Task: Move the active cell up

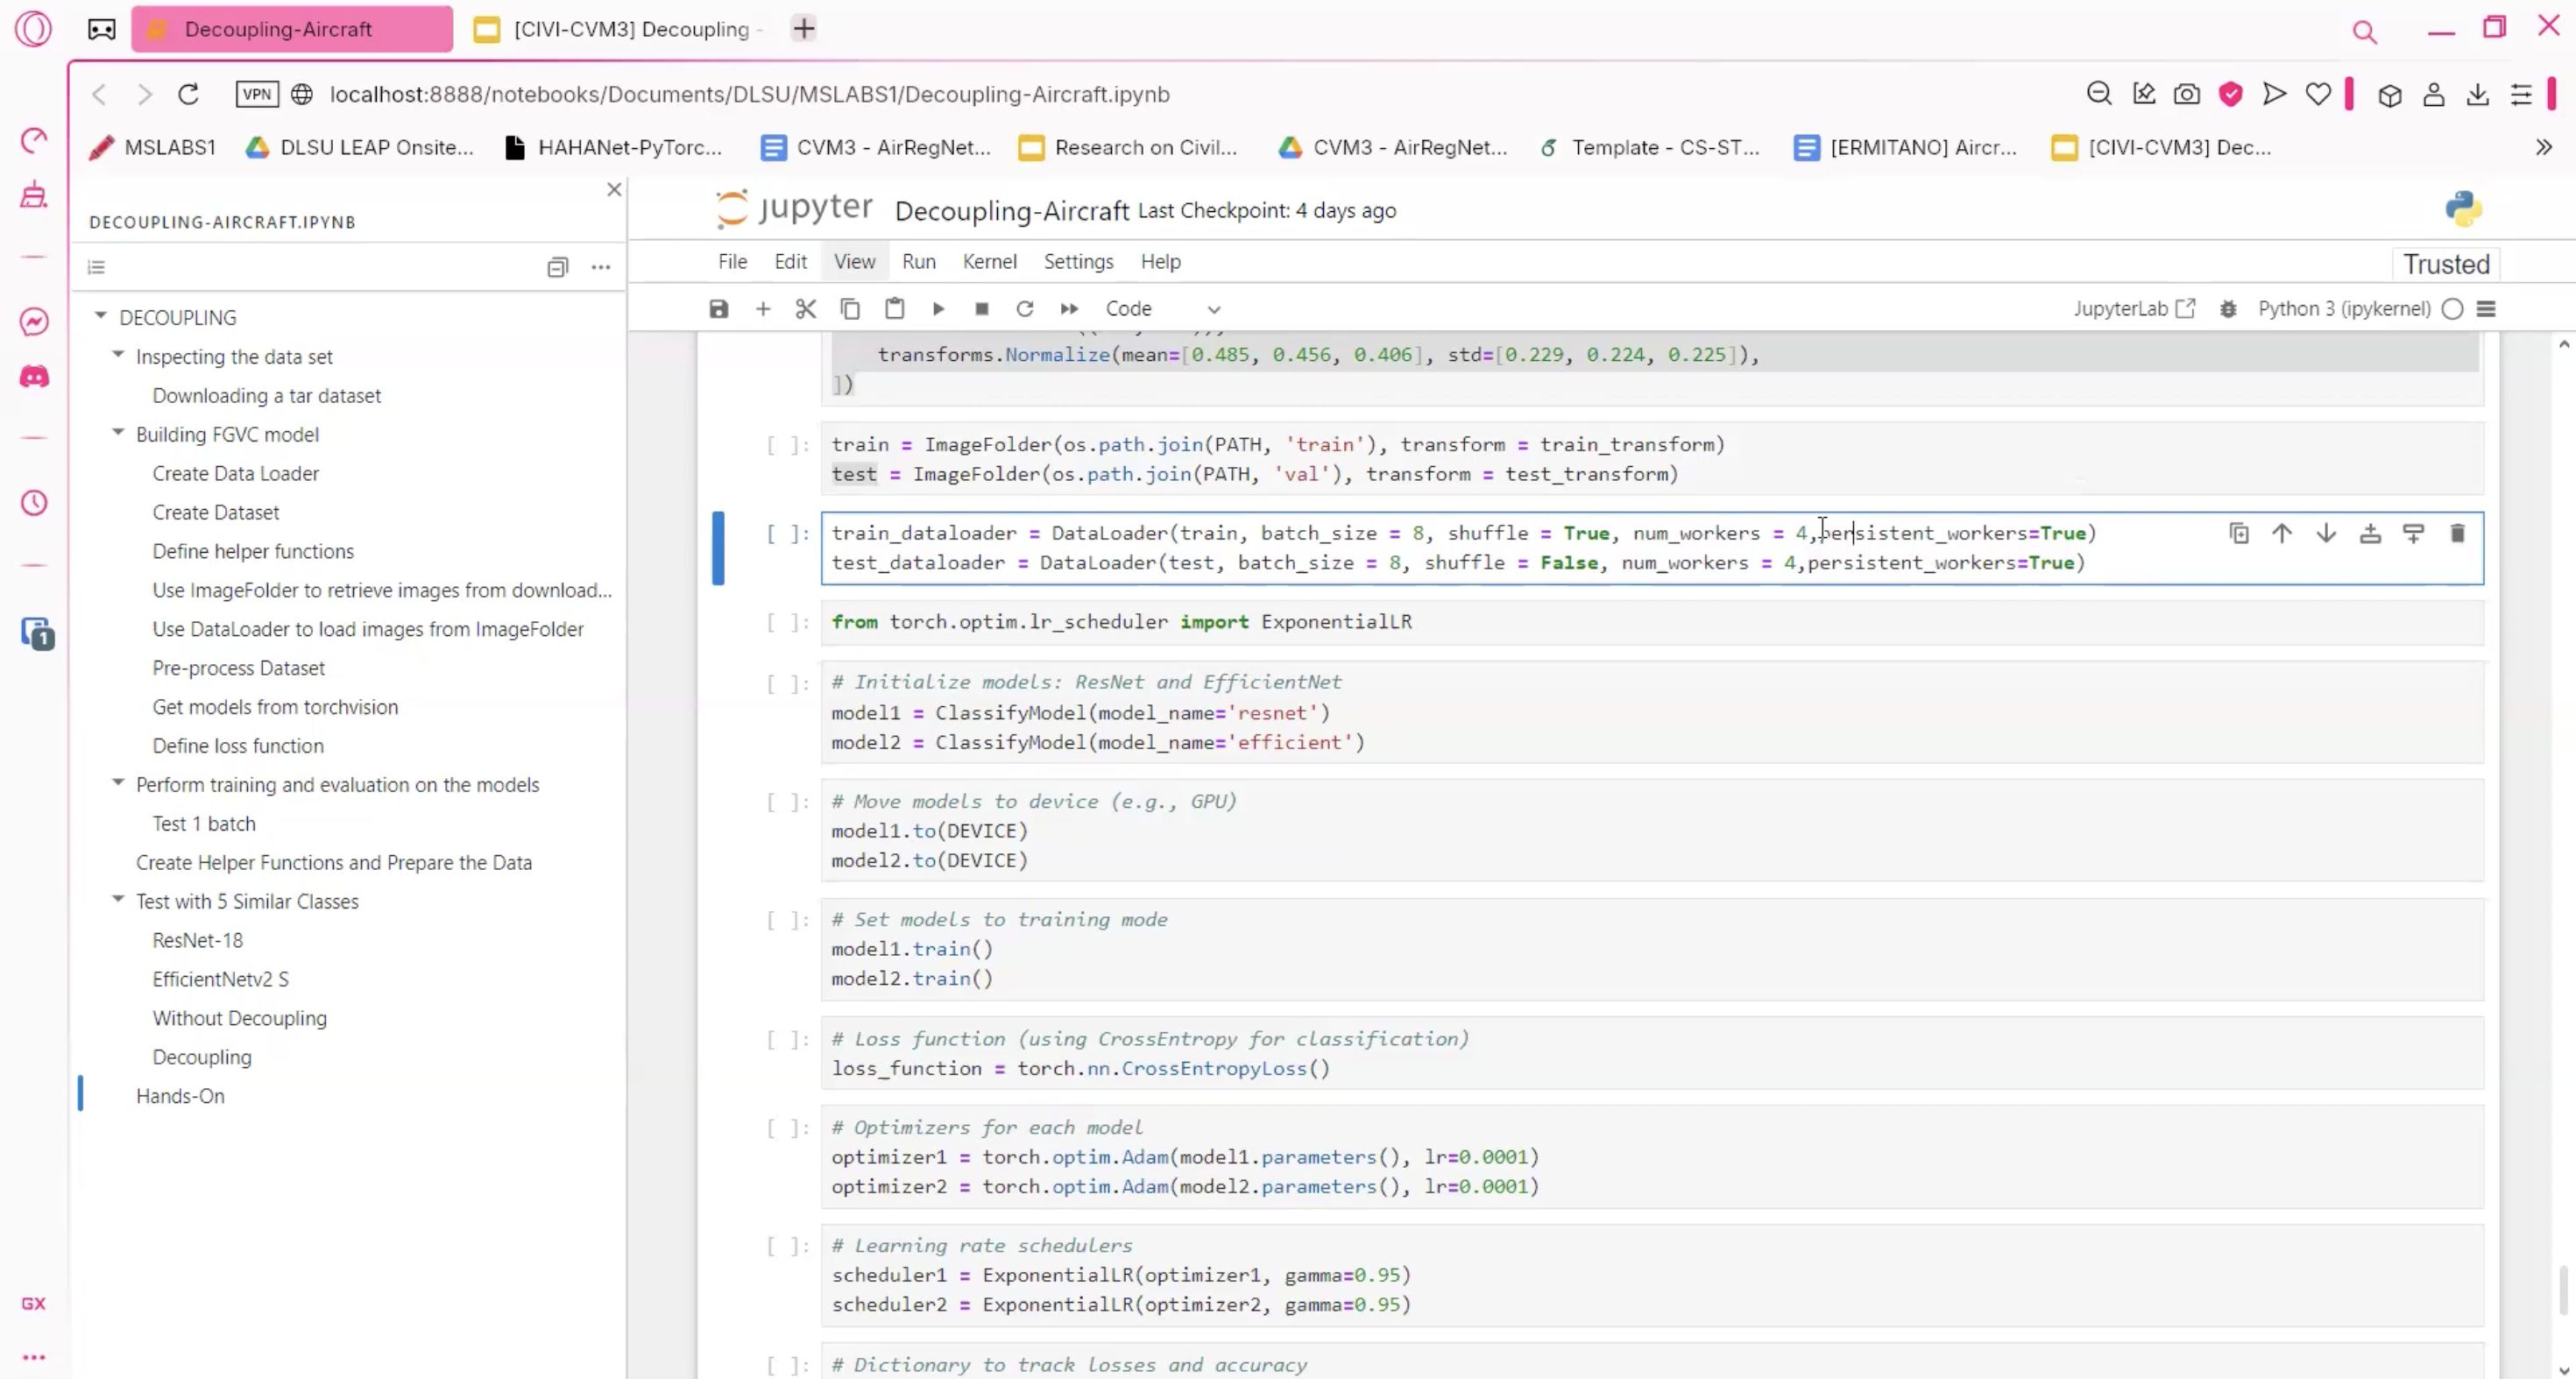Action: (2282, 533)
